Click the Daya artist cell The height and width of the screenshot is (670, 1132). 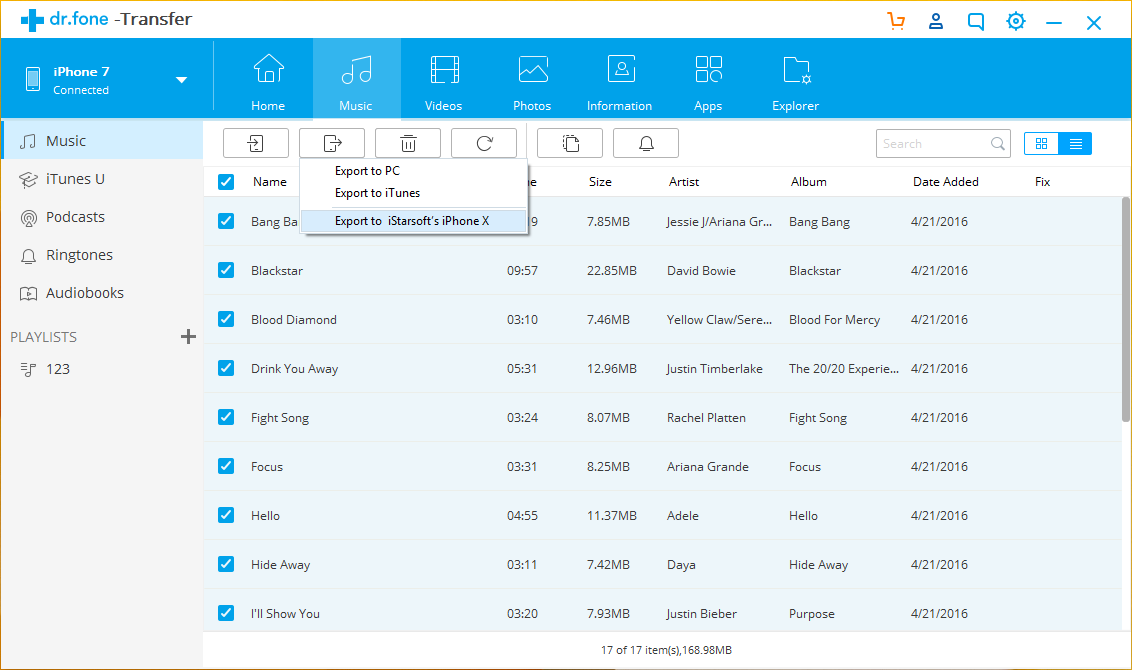click(x=682, y=565)
